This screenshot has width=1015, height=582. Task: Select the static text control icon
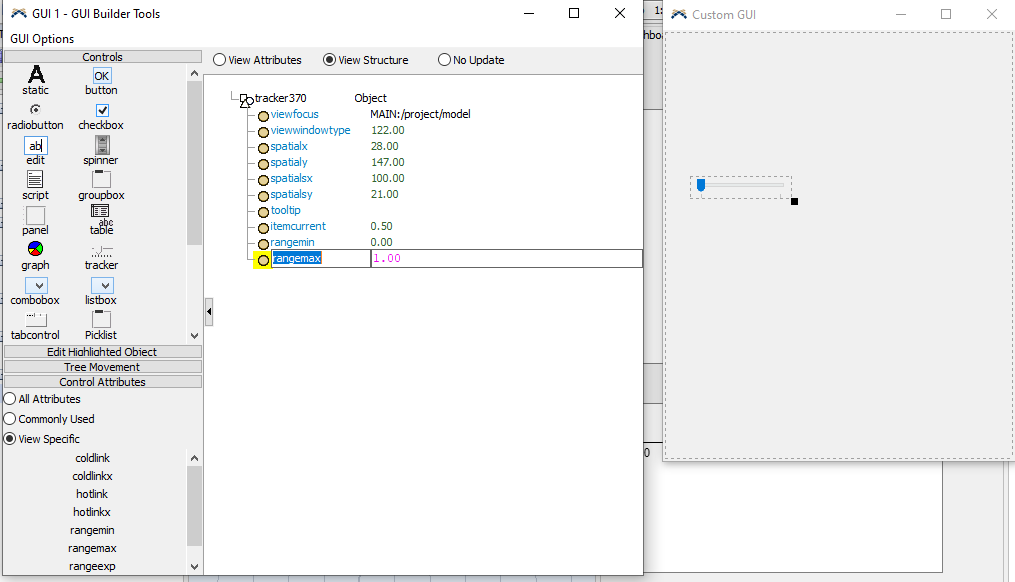pyautogui.click(x=36, y=75)
